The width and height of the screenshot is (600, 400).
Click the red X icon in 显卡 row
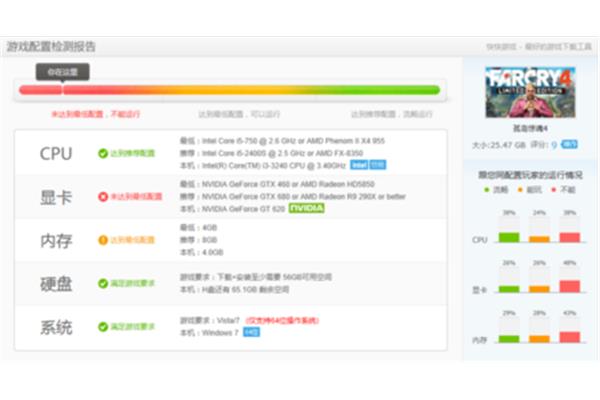[103, 197]
